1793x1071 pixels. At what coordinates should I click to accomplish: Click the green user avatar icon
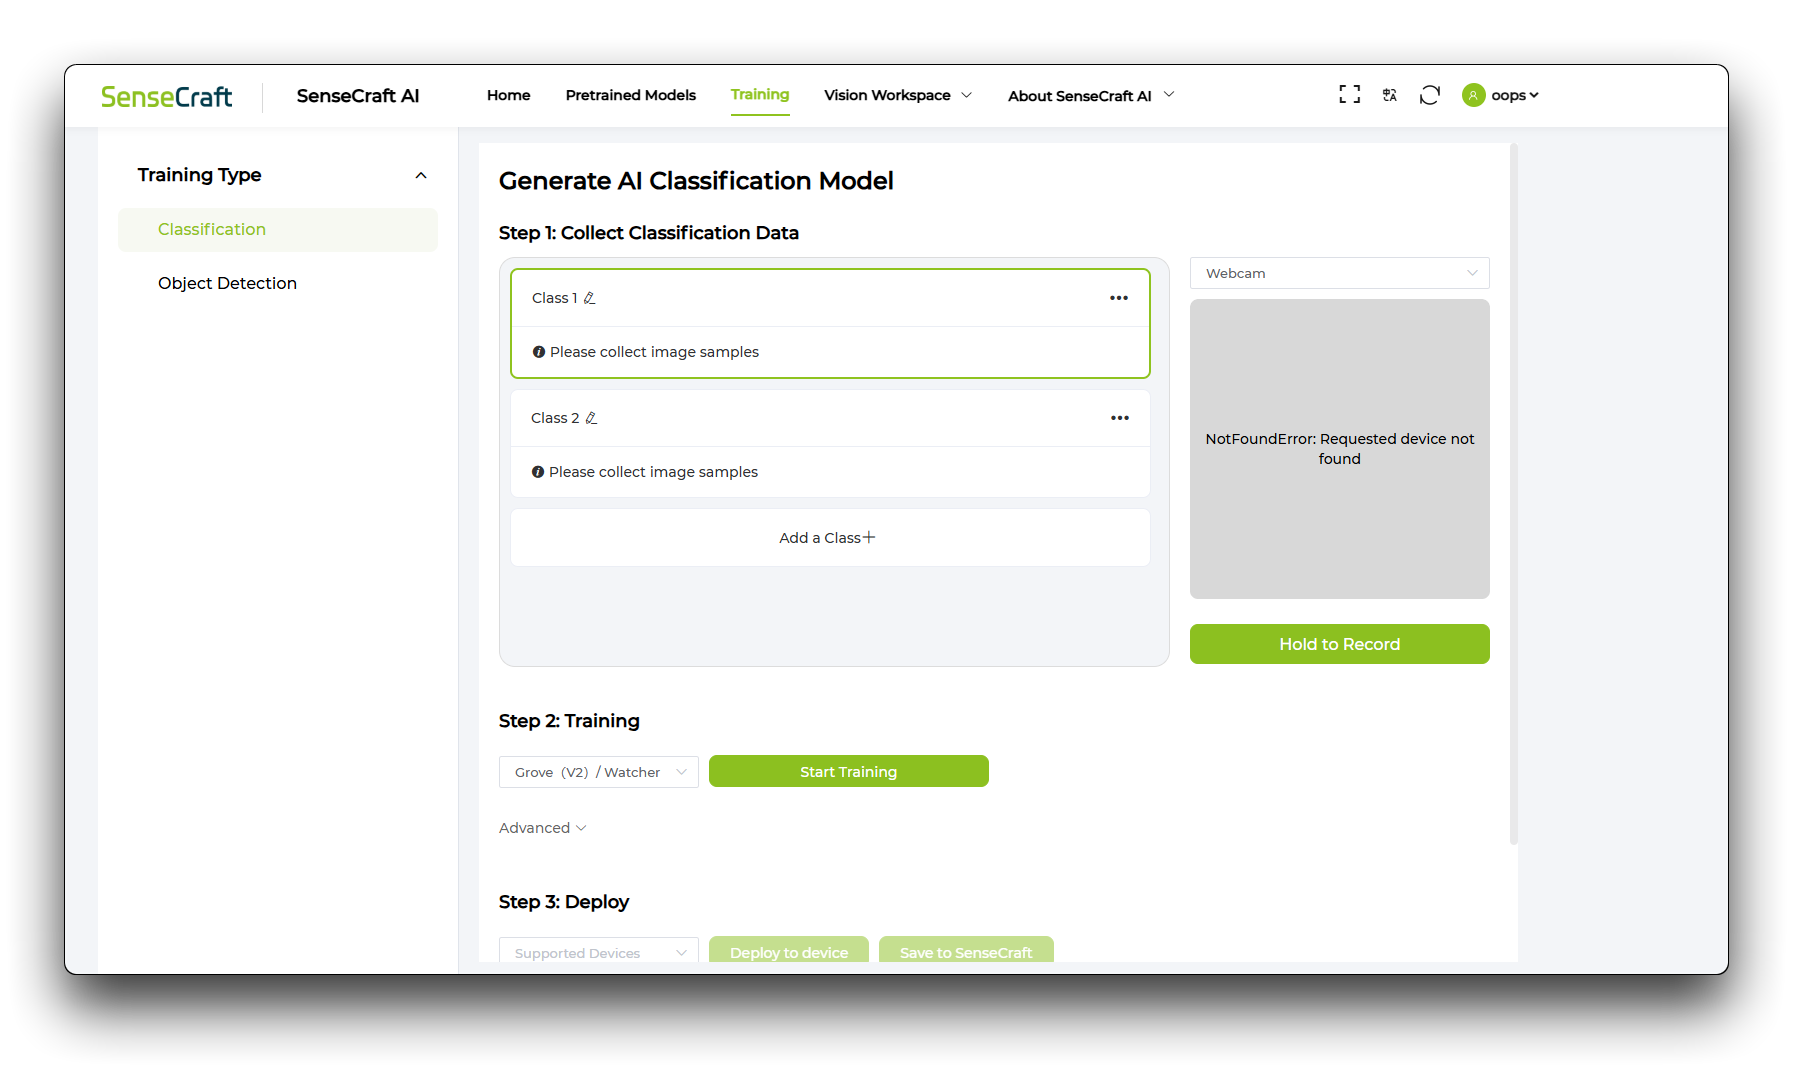1473,95
